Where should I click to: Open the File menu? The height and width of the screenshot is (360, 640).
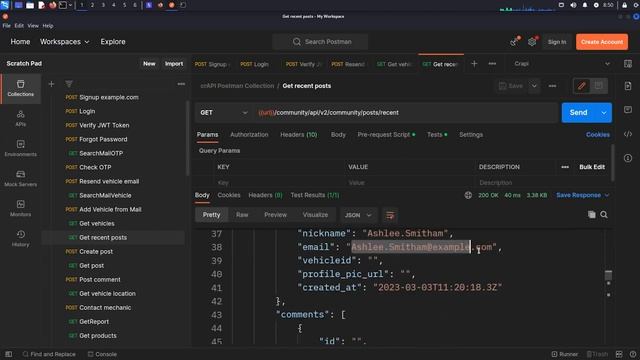pyautogui.click(x=7, y=26)
